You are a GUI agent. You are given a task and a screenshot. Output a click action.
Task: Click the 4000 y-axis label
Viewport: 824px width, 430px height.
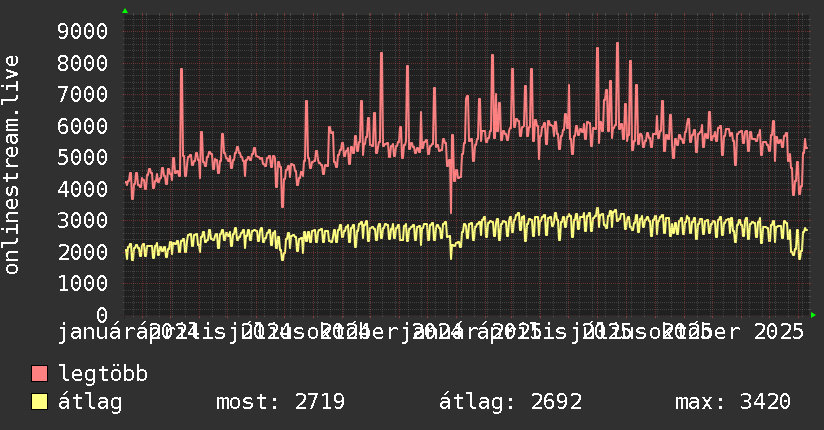pyautogui.click(x=83, y=189)
